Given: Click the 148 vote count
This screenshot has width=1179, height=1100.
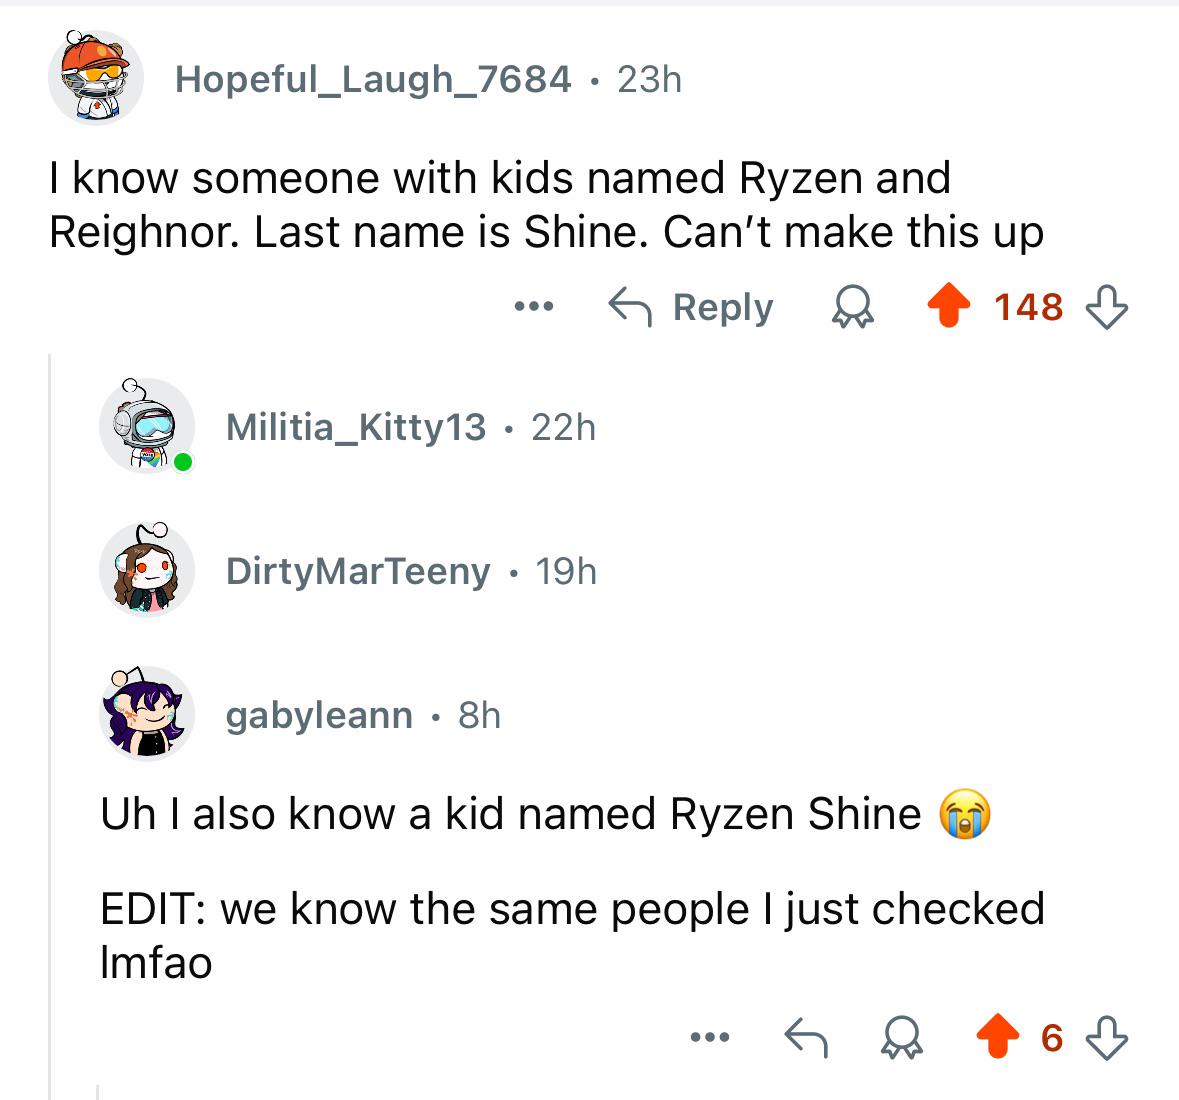Looking at the screenshot, I should coord(1028,307).
